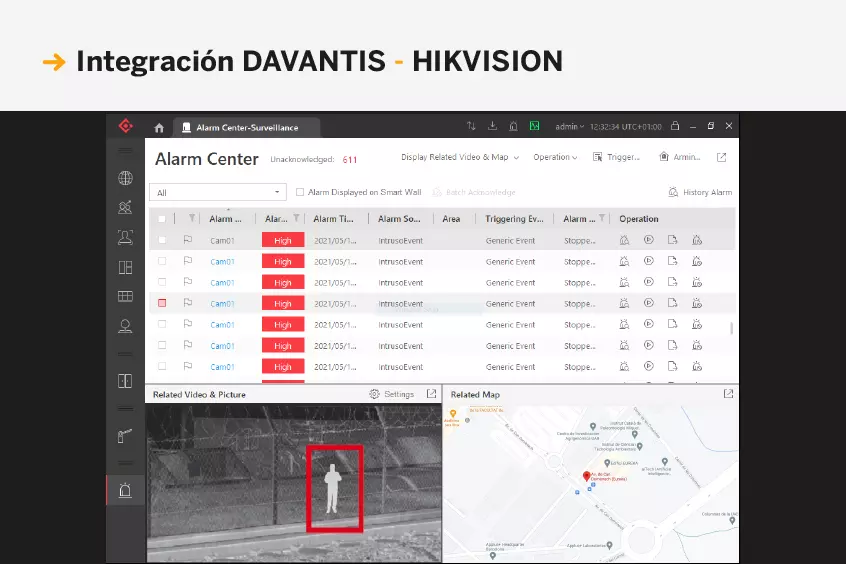The image size is (846, 564).
Task: Open the split-layout sidebar icon
Action: 125,267
